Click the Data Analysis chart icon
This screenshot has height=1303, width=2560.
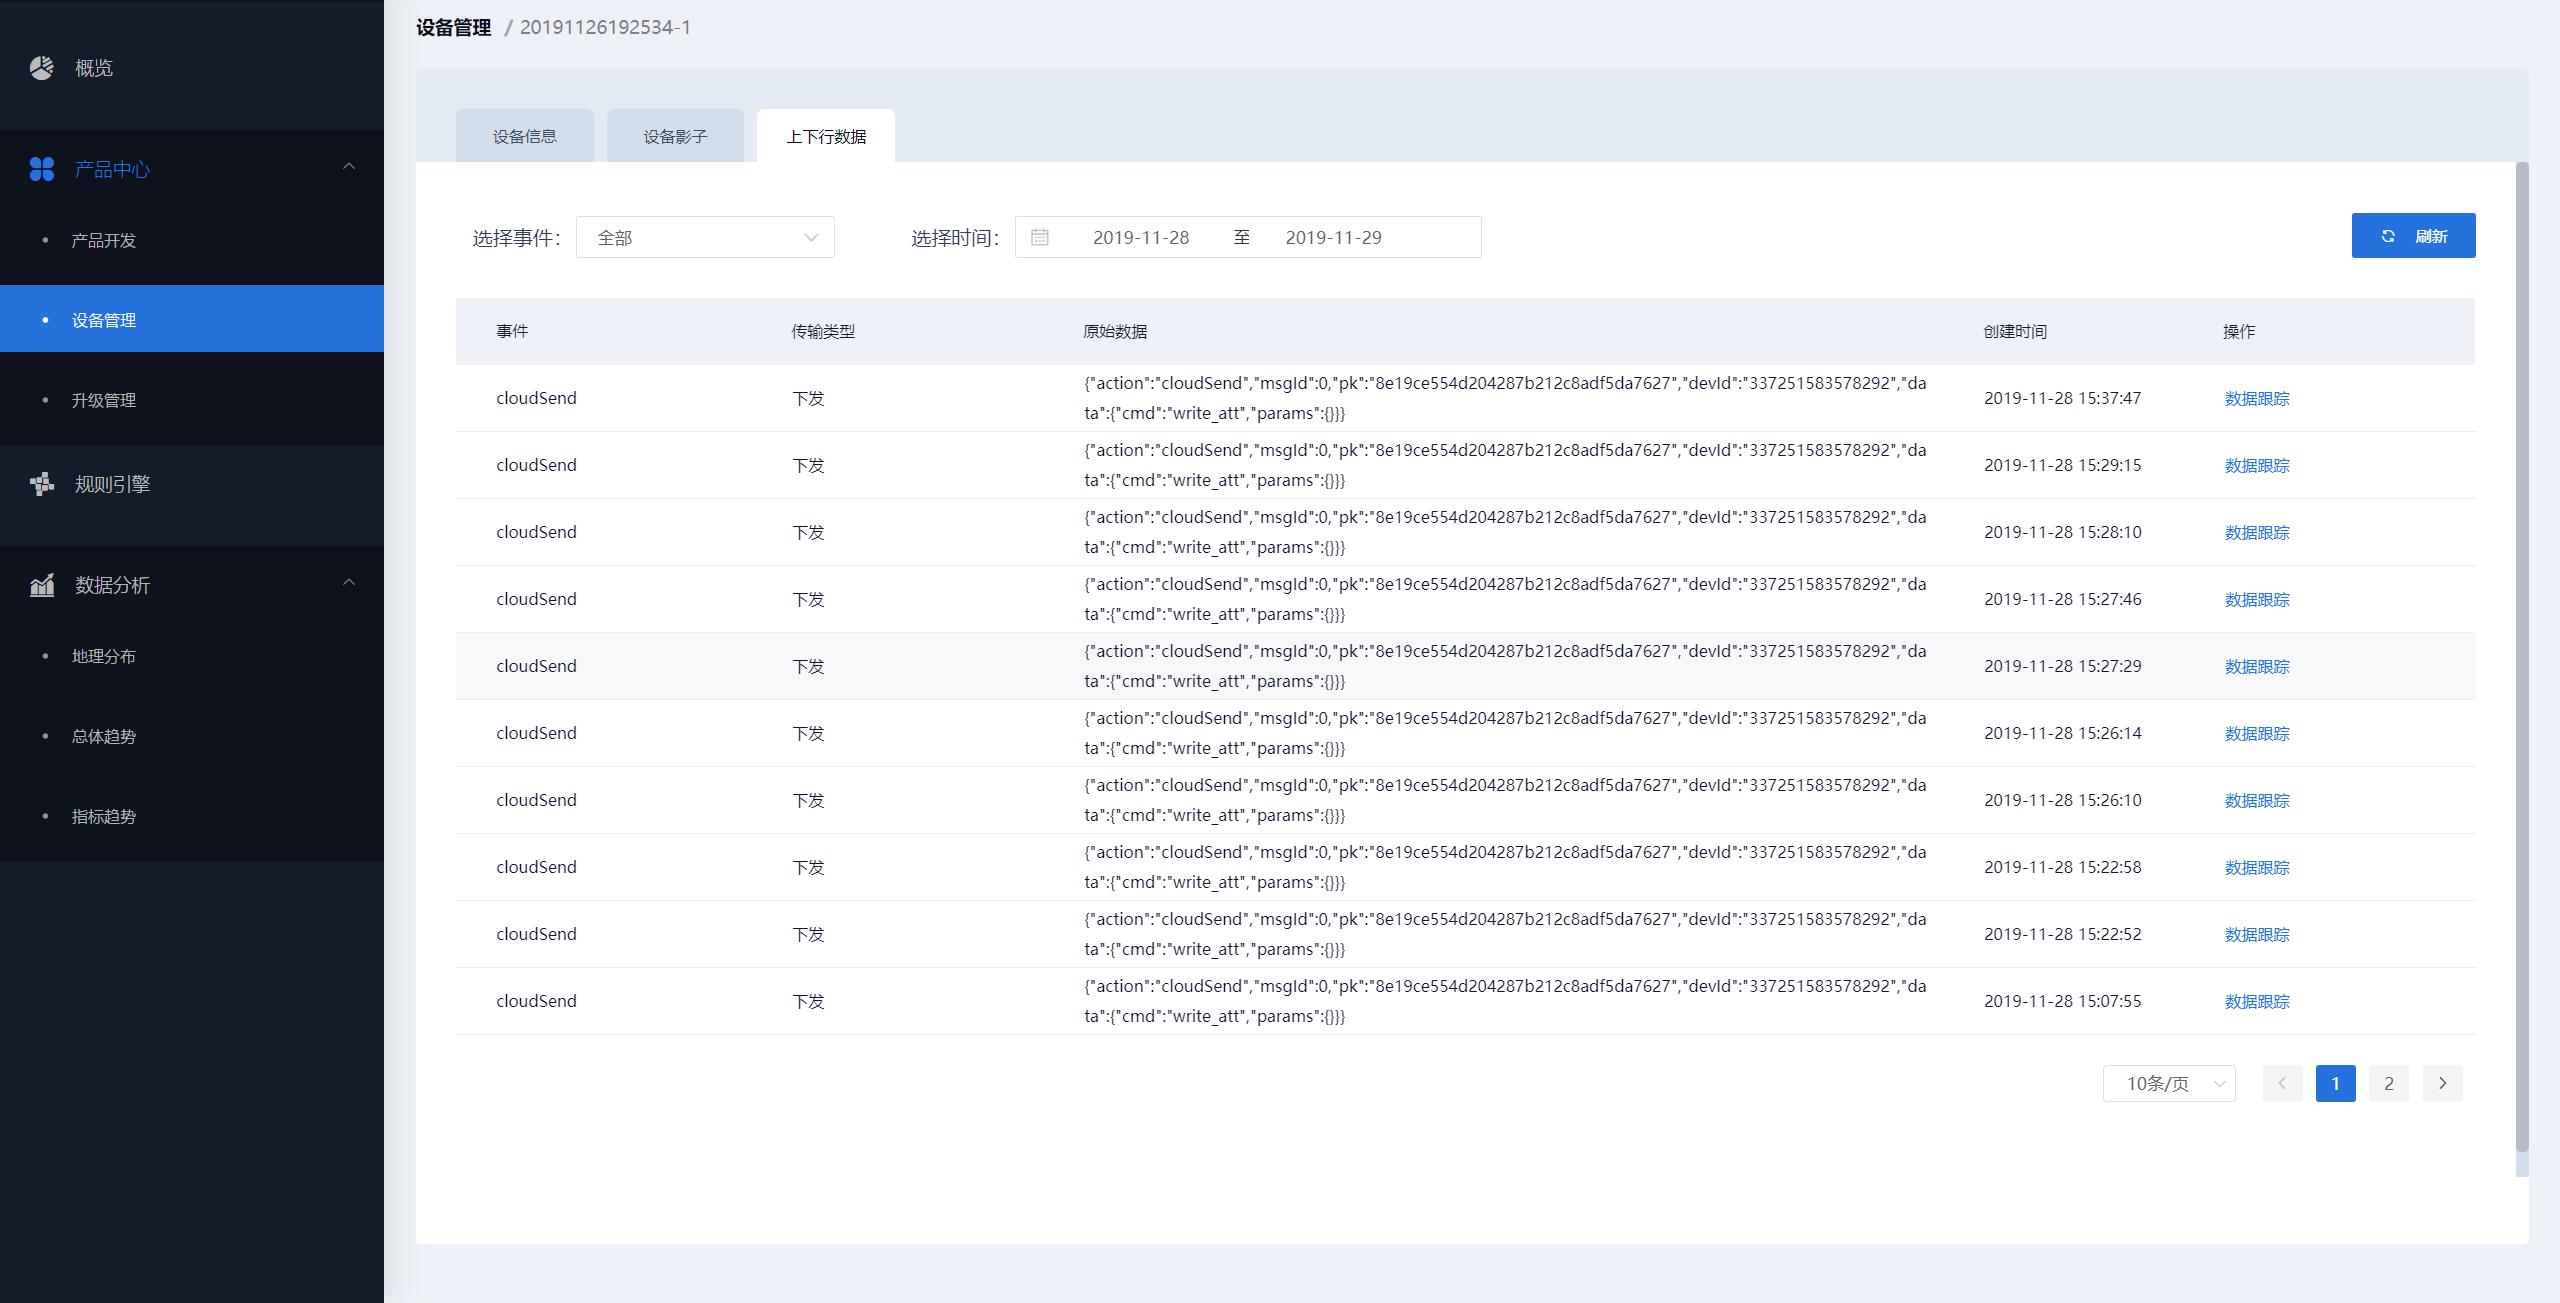pos(42,585)
